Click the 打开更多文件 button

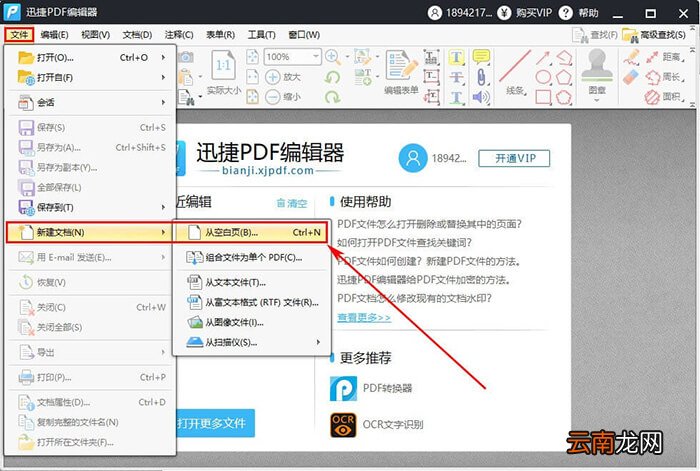216,423
